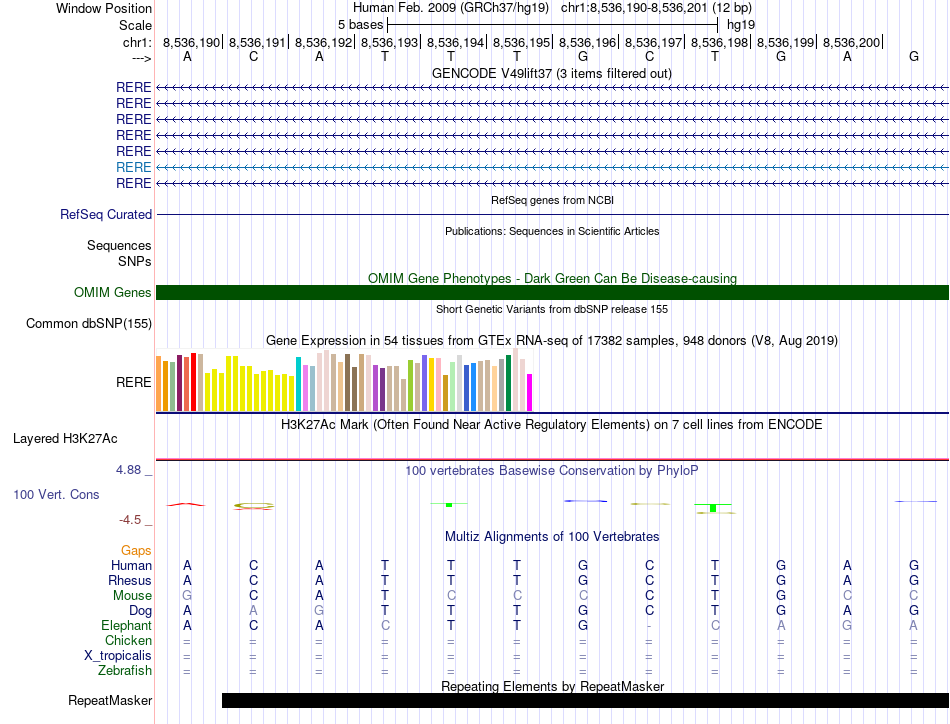The width and height of the screenshot is (950, 724).
Task: Click Multiz Alignments of 100 Vertebrates title
Action: [552, 536]
